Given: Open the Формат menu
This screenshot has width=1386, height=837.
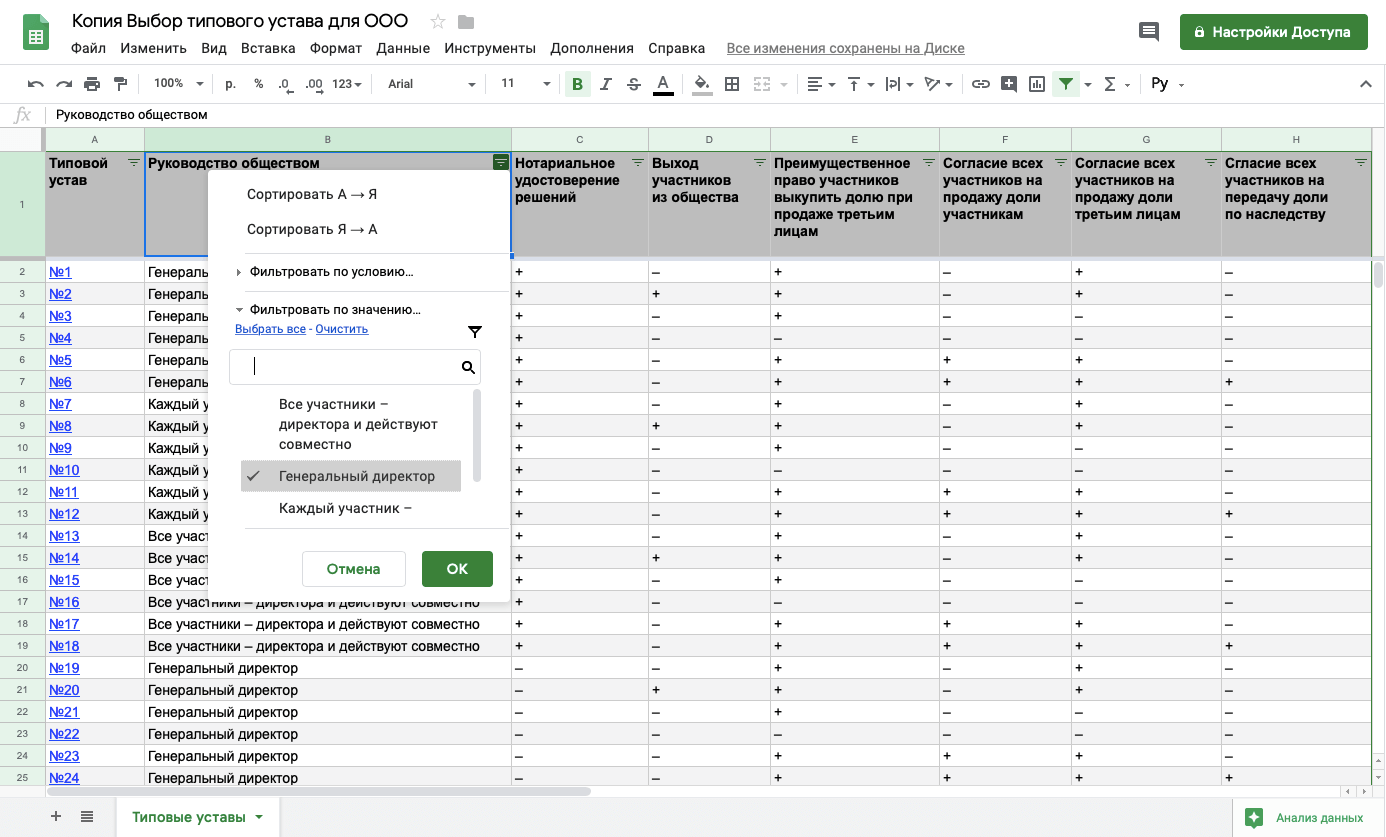Looking at the screenshot, I should (x=336, y=48).
